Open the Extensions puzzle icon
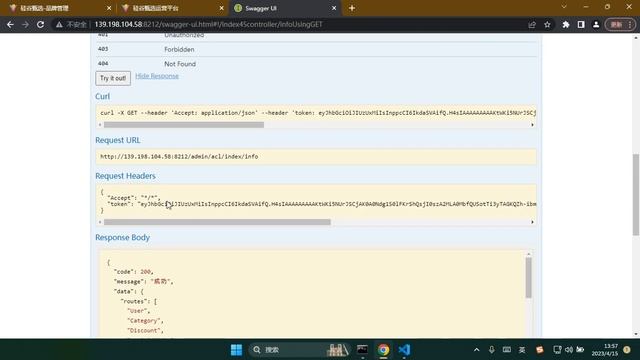640x360 pixels. click(566, 24)
